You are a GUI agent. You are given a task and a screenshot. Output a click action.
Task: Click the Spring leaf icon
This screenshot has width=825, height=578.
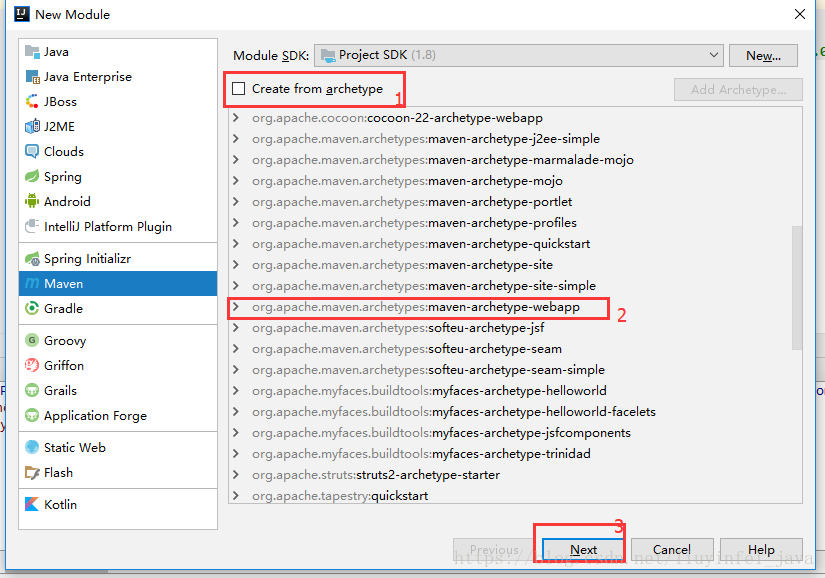pos(32,176)
